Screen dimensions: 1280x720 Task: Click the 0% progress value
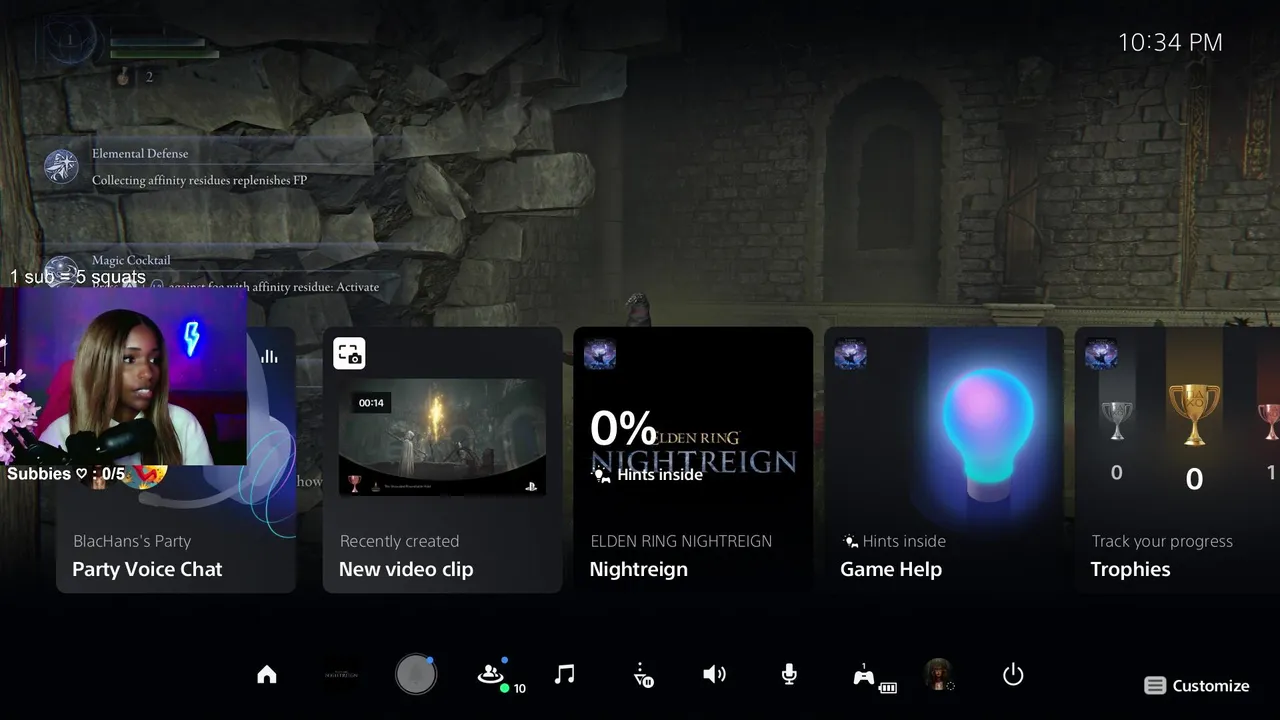pos(623,429)
